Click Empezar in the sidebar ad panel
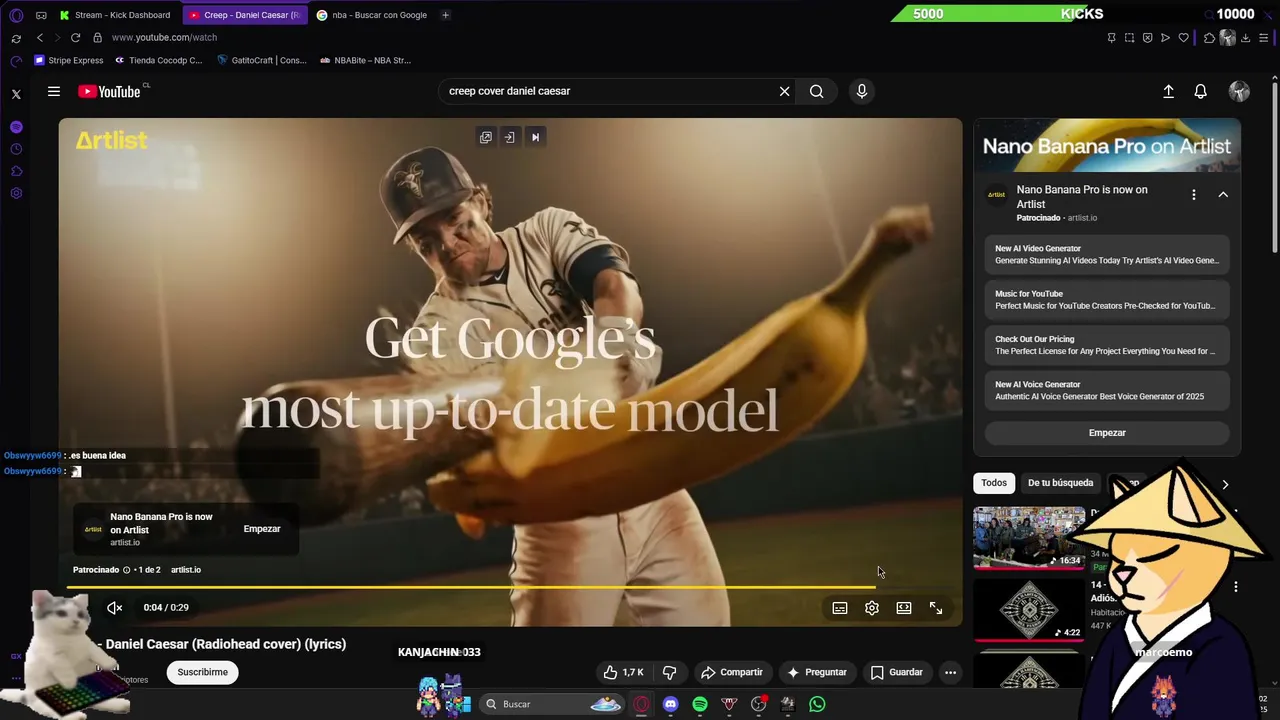 pos(1107,433)
